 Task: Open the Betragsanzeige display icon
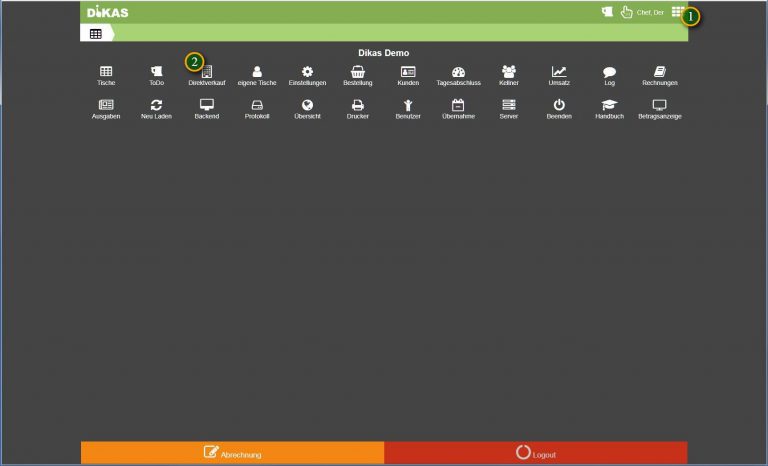660,105
